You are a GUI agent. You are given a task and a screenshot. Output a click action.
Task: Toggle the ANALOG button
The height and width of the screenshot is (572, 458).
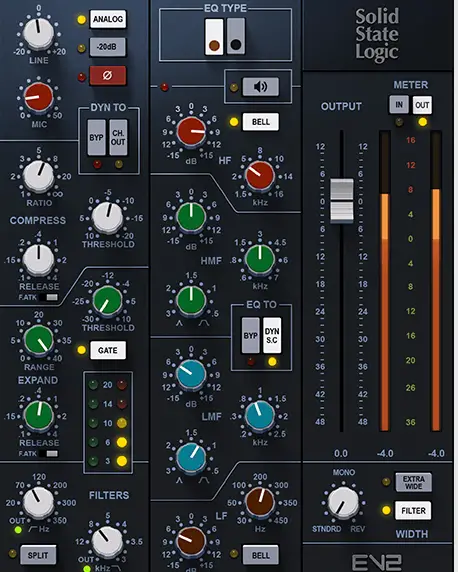[x=108, y=19]
